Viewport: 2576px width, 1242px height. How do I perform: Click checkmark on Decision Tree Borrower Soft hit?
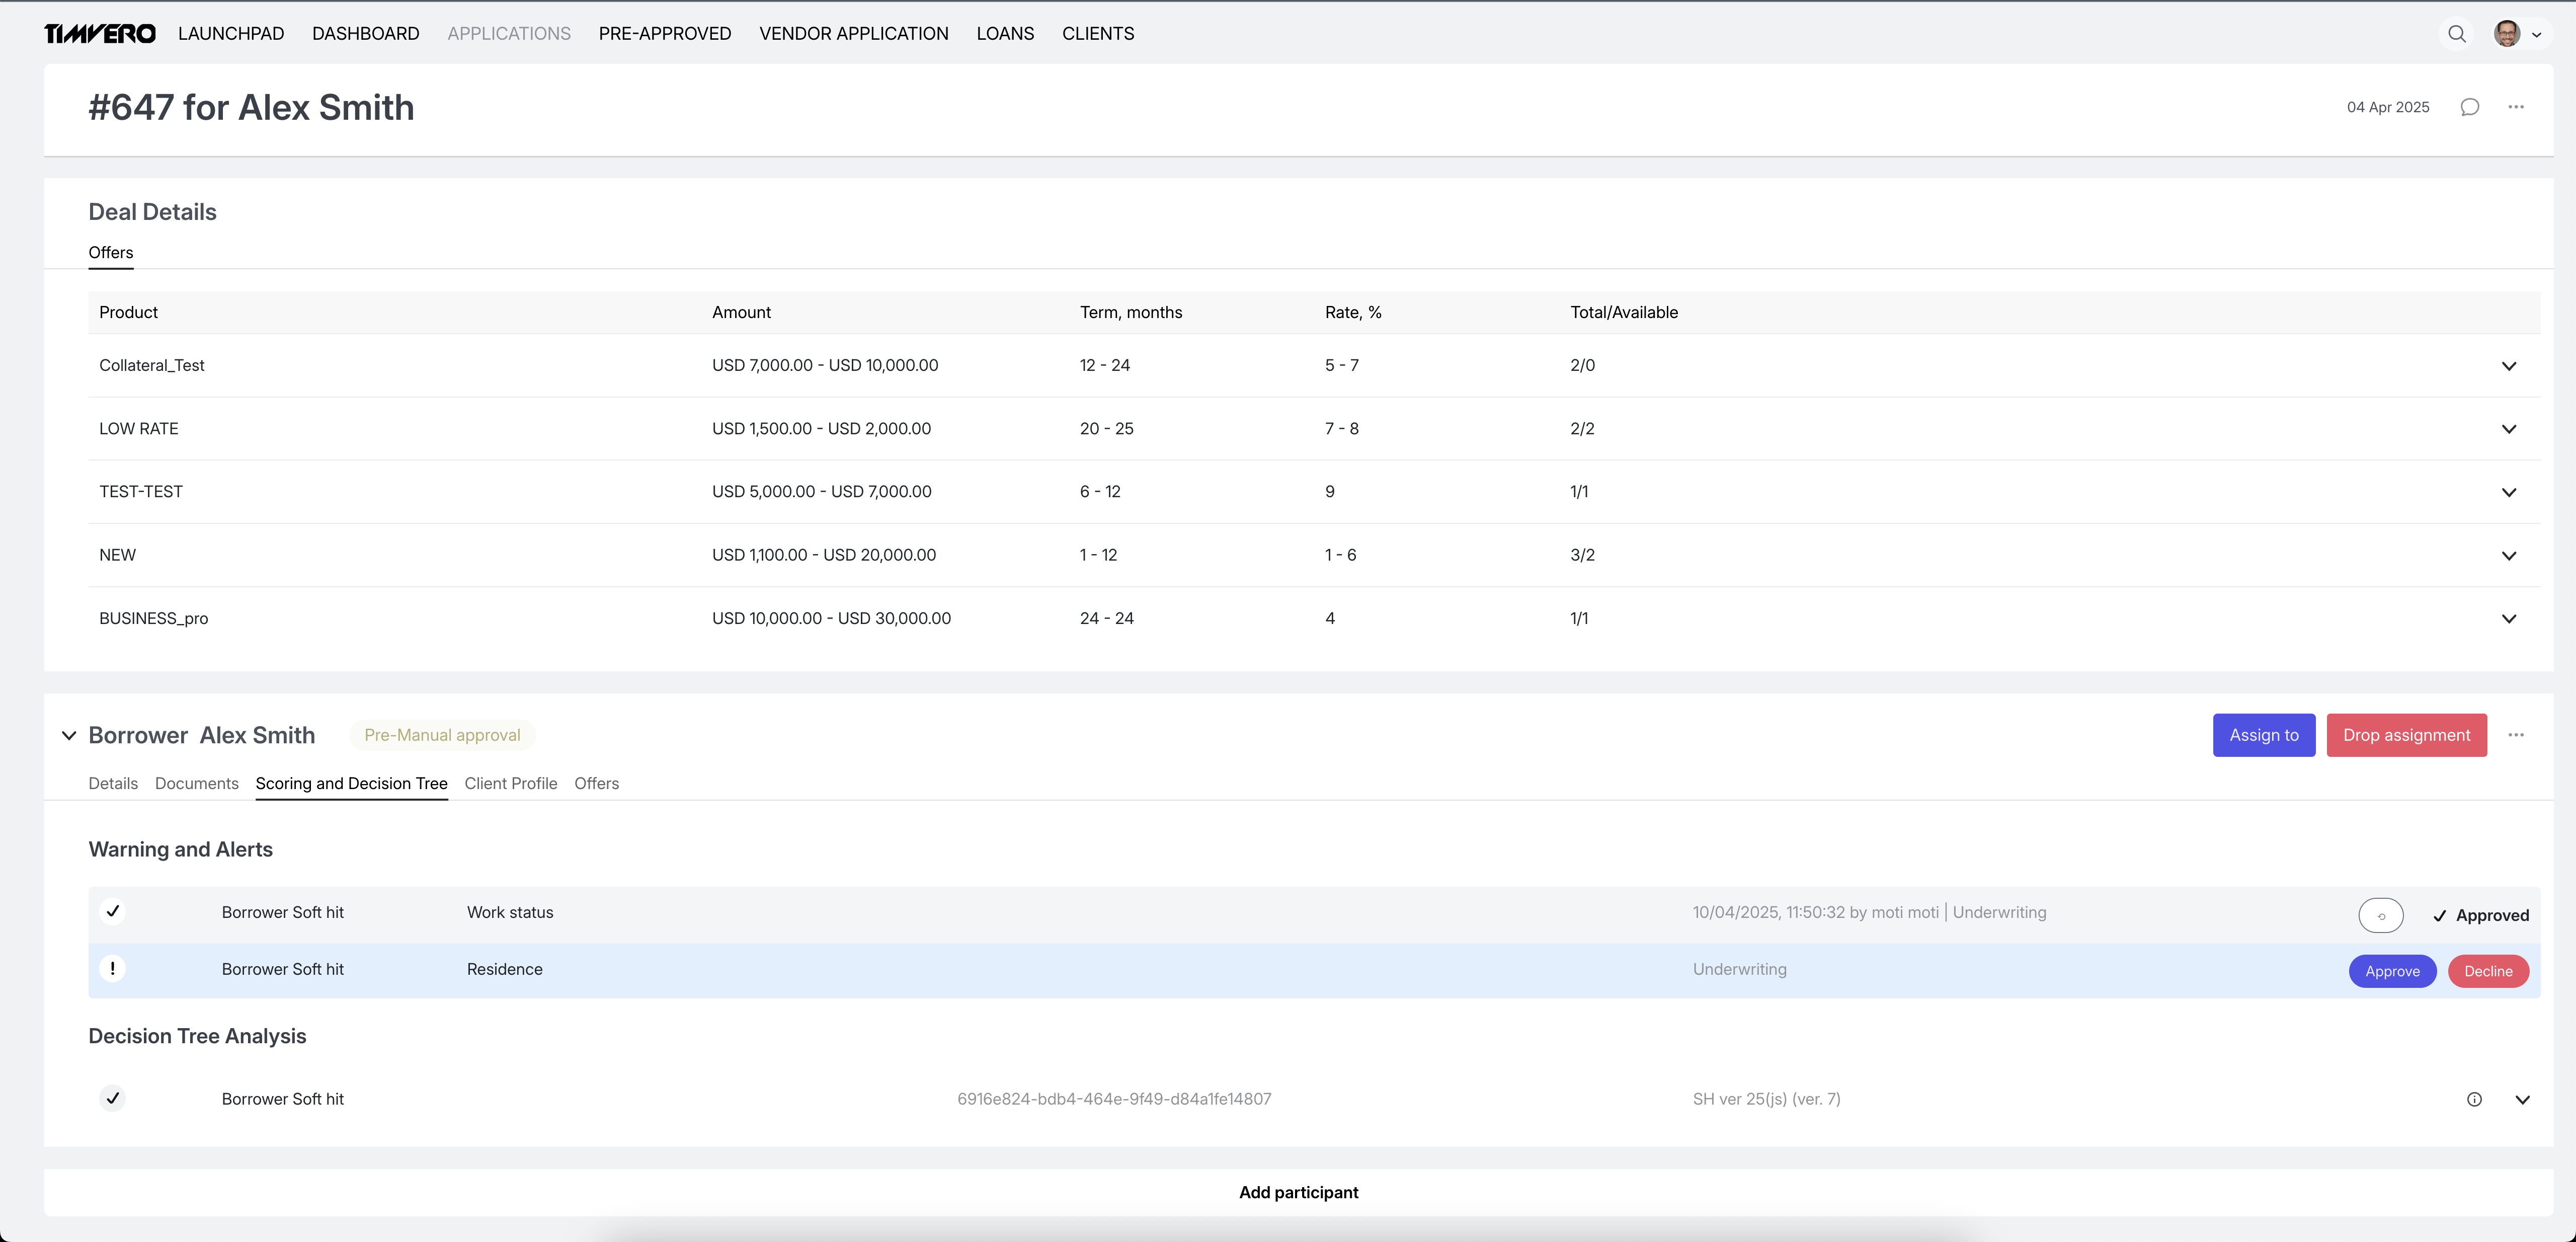pos(113,1098)
